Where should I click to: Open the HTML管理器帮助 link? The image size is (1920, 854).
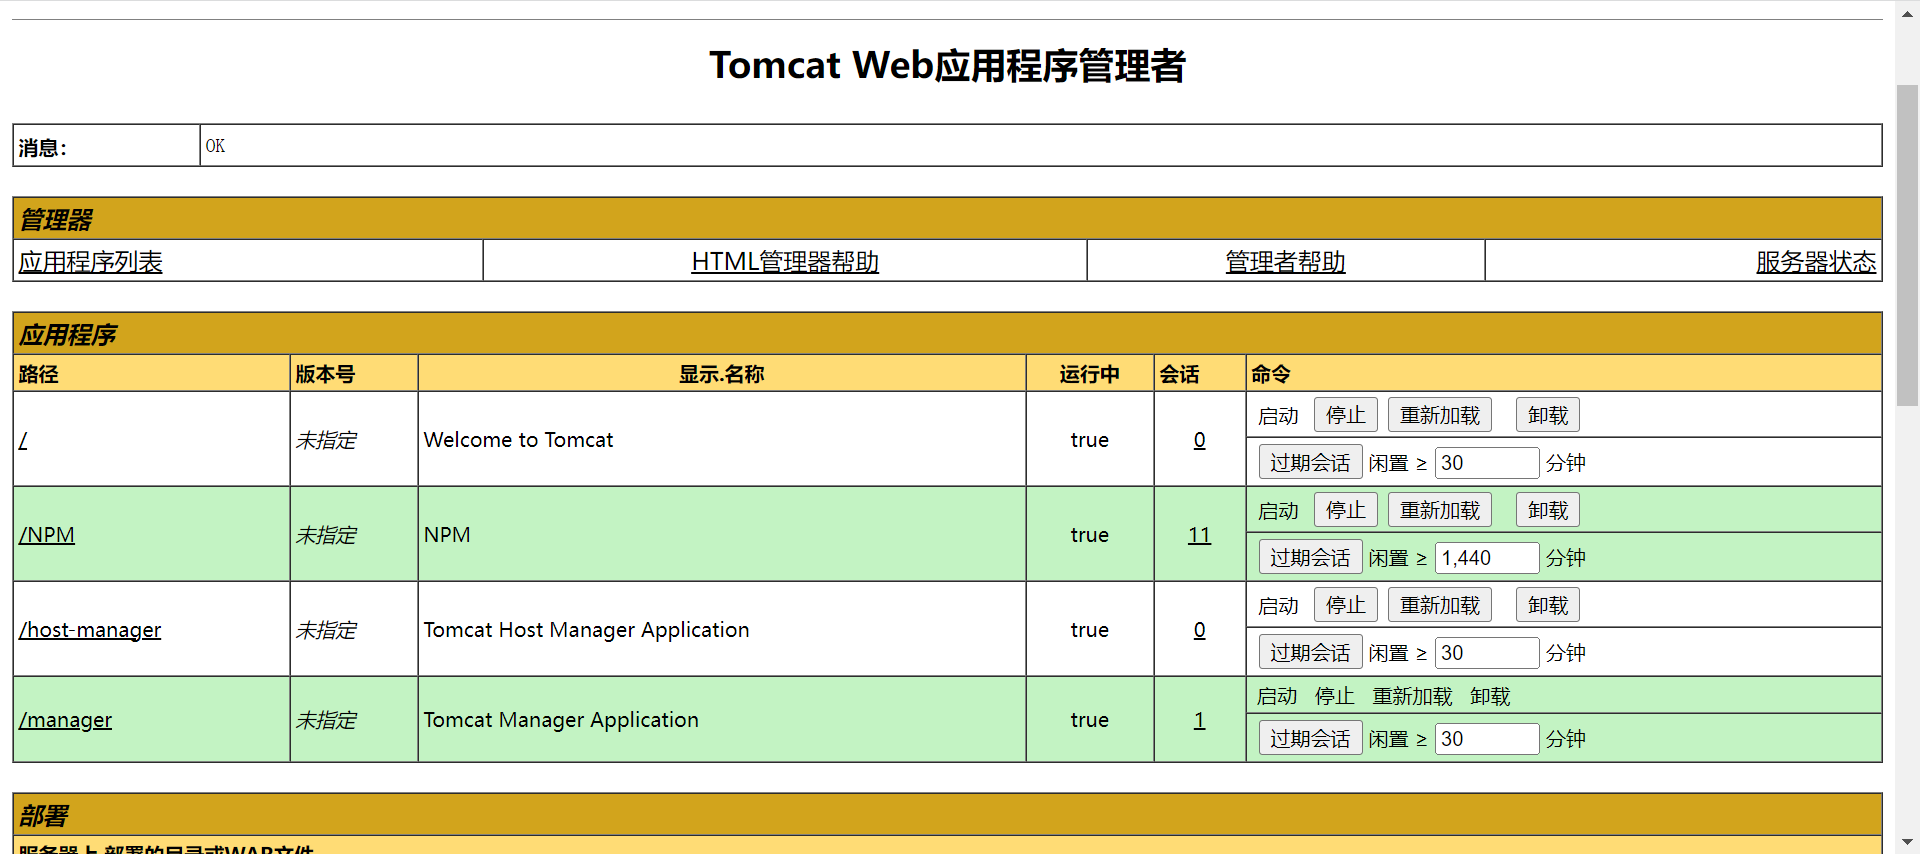785,262
